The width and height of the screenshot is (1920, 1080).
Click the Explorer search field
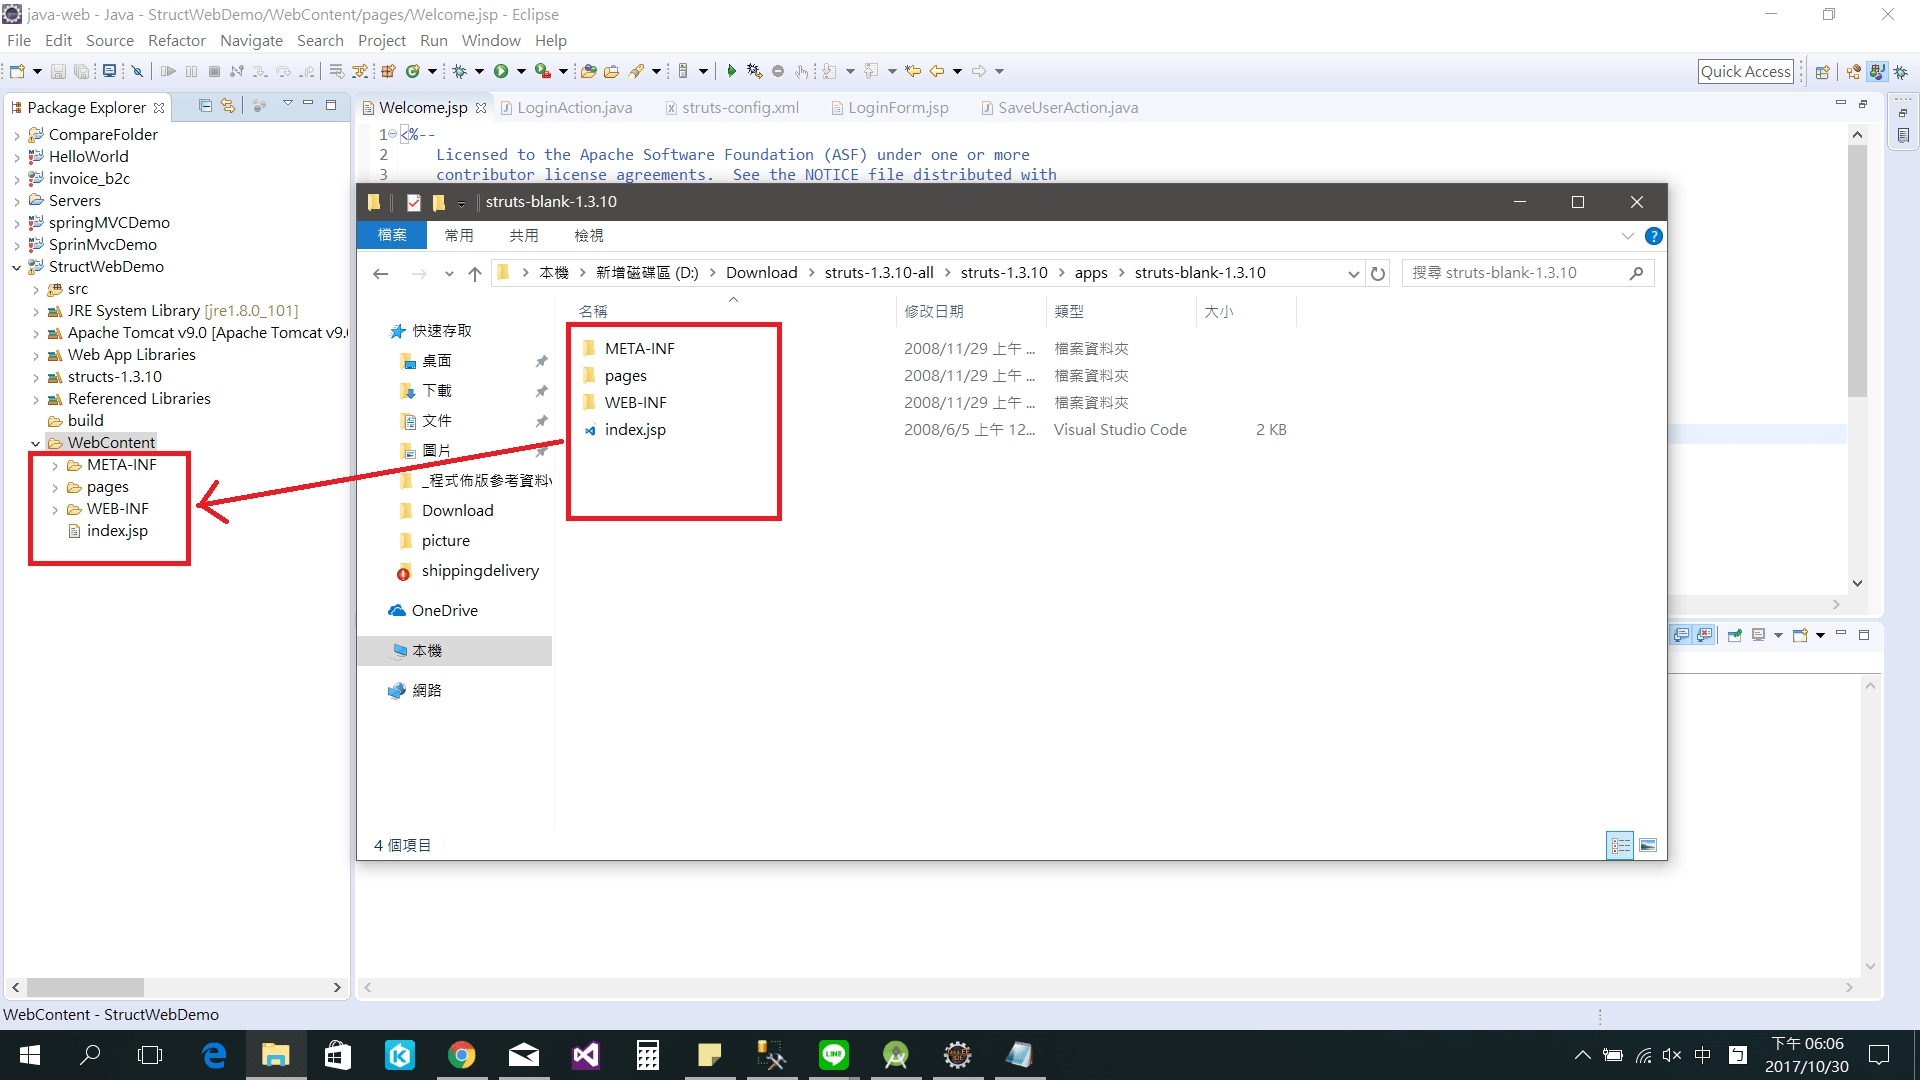(x=1520, y=272)
